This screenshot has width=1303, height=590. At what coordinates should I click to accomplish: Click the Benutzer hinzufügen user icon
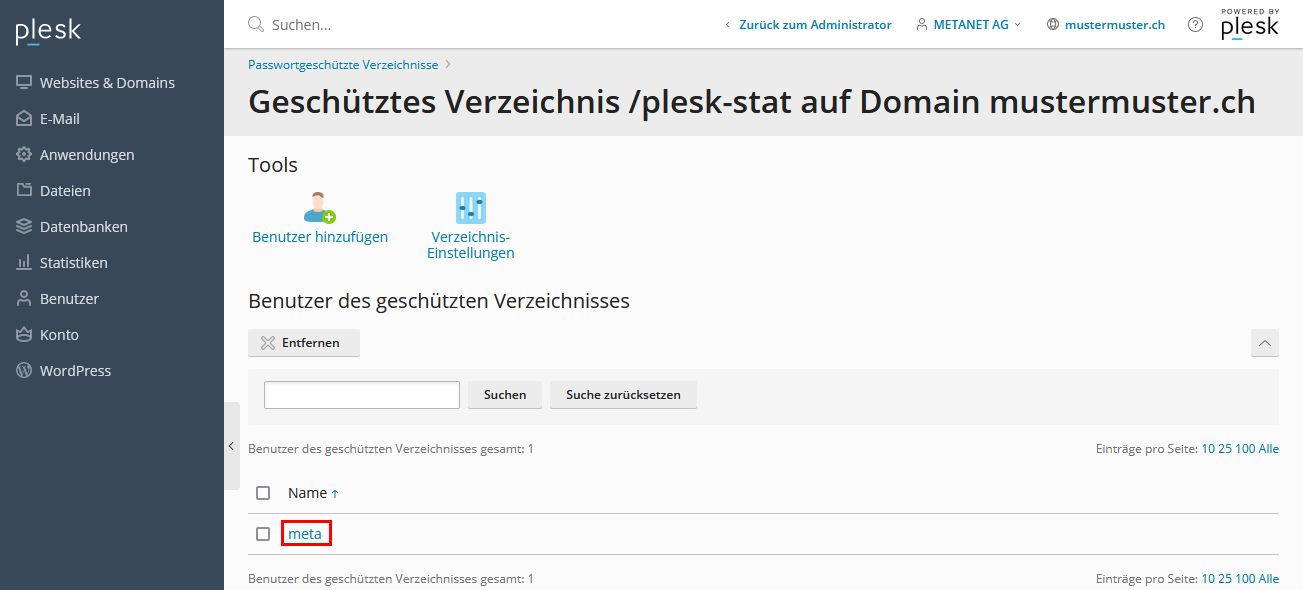[319, 207]
